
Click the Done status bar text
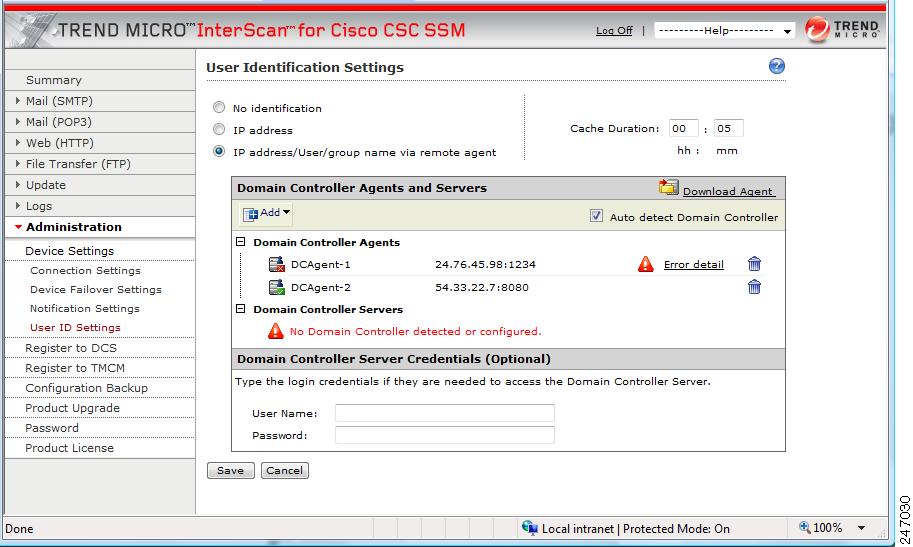point(19,529)
